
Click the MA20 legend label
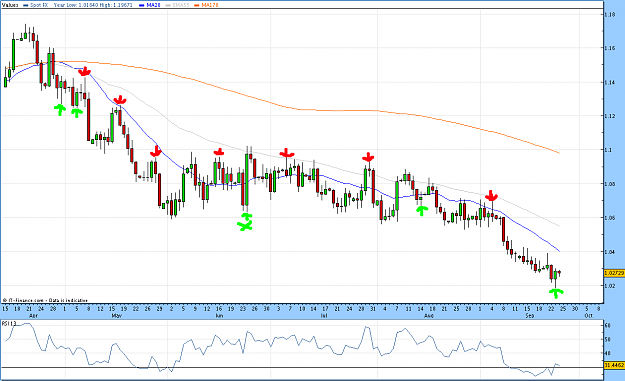(153, 5)
